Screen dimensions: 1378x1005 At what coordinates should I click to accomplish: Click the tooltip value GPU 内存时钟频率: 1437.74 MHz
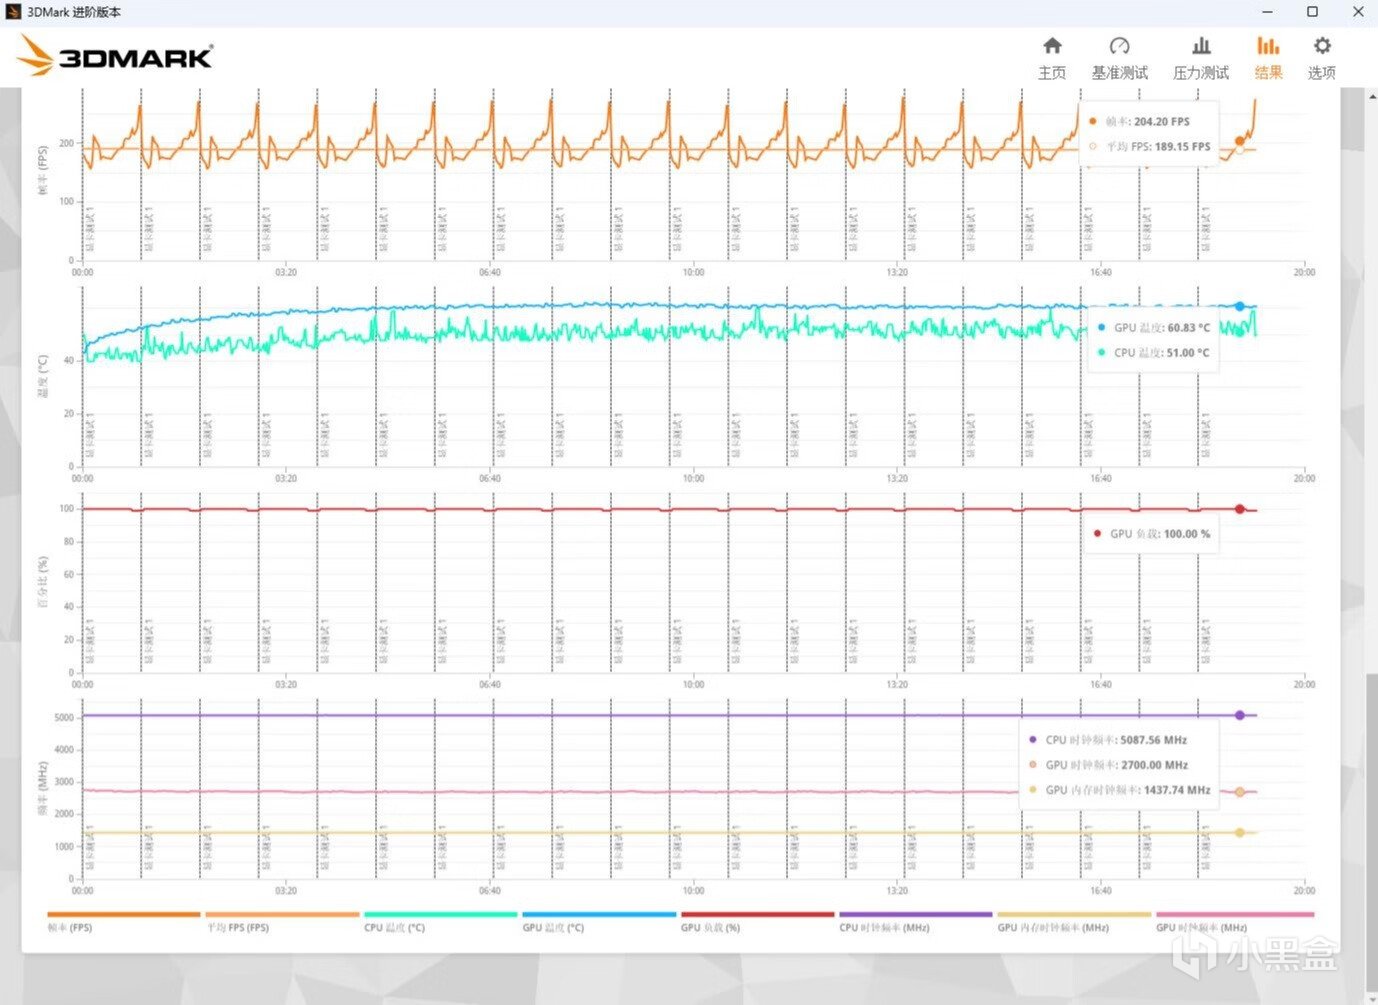[1128, 790]
